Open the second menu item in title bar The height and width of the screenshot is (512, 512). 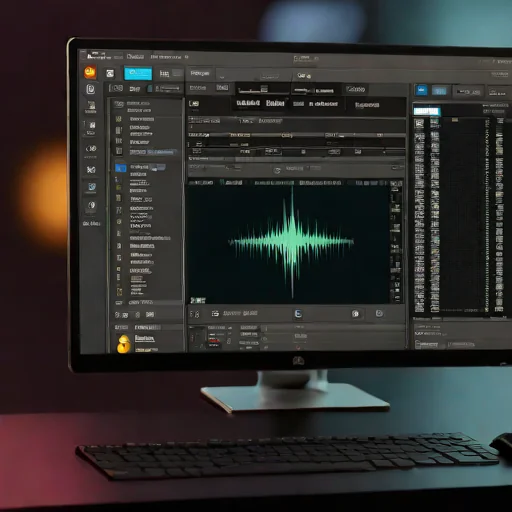tap(135, 57)
